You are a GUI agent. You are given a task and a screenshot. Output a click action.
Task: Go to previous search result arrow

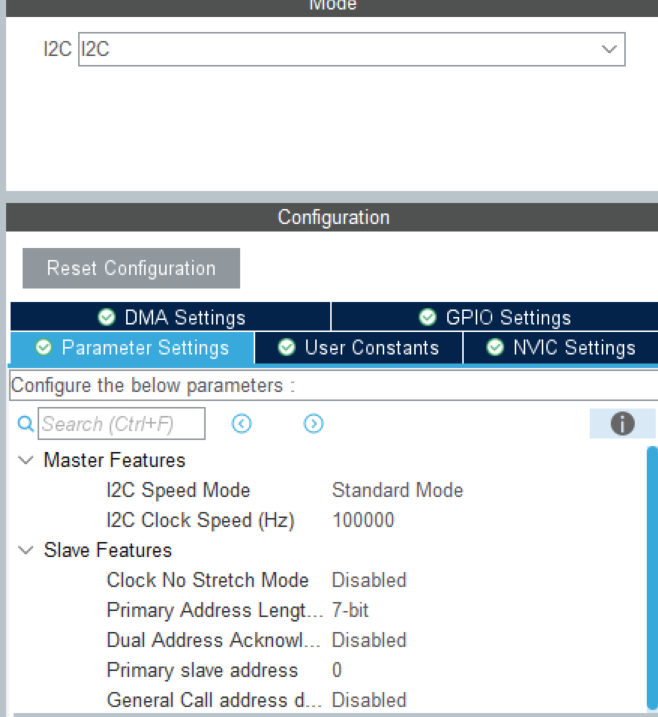(x=241, y=424)
